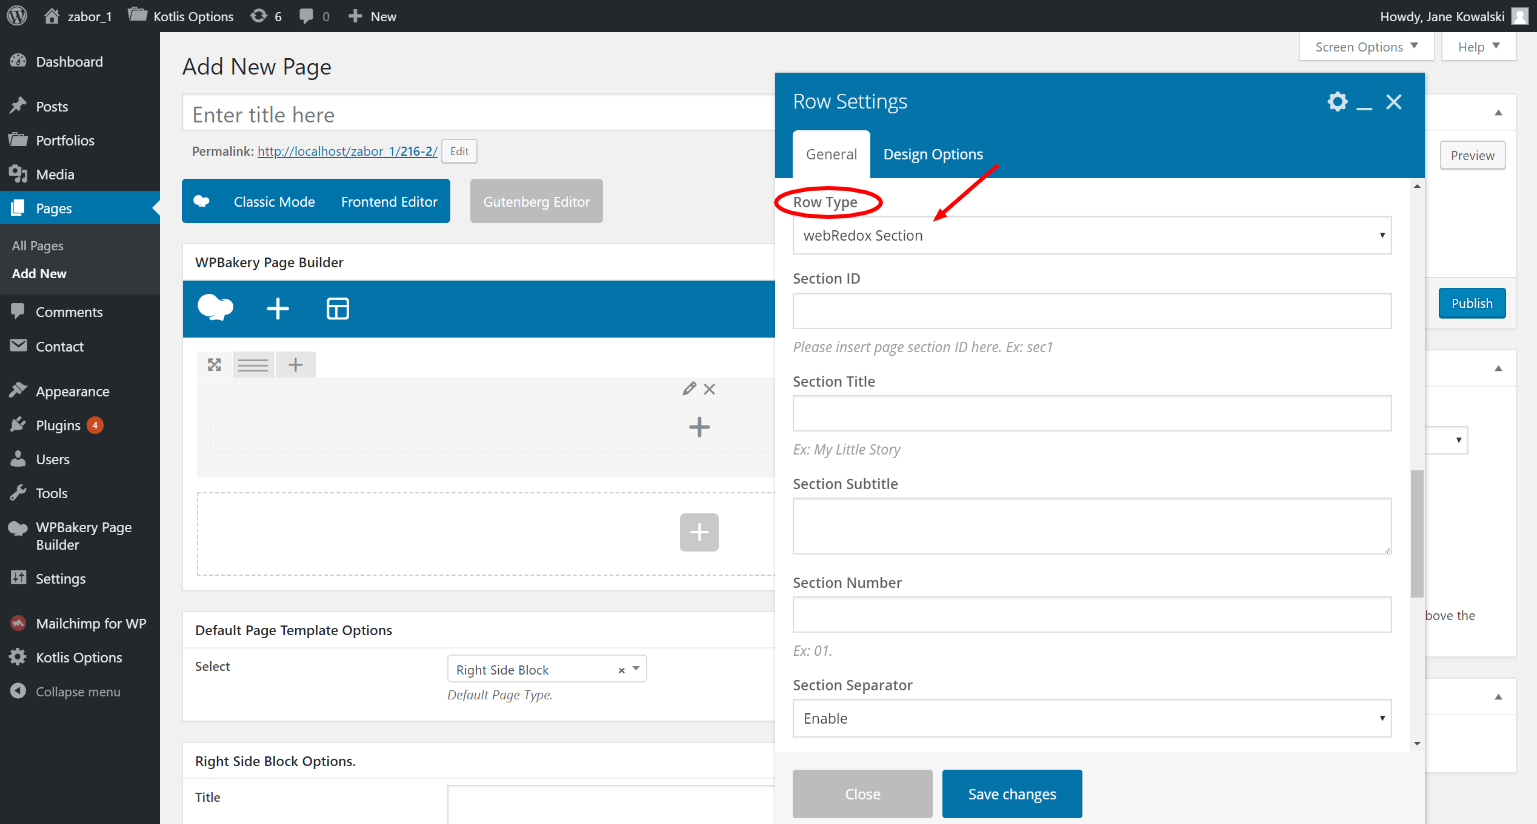Viewport: 1537px width, 824px height.
Task: Delete column using the X icon
Action: [710, 389]
